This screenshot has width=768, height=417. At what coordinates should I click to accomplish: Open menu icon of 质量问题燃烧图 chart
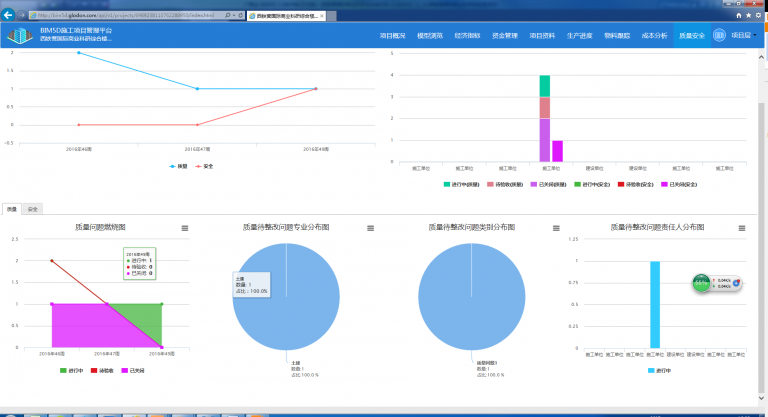184,229
